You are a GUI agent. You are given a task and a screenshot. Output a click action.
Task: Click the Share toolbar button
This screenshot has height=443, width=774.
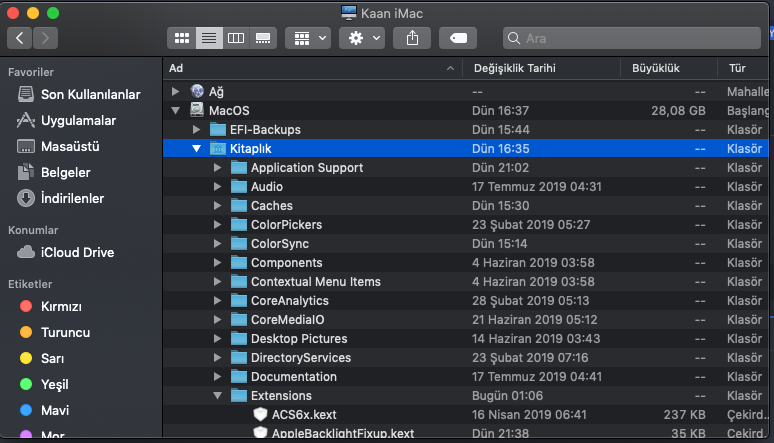click(x=412, y=38)
